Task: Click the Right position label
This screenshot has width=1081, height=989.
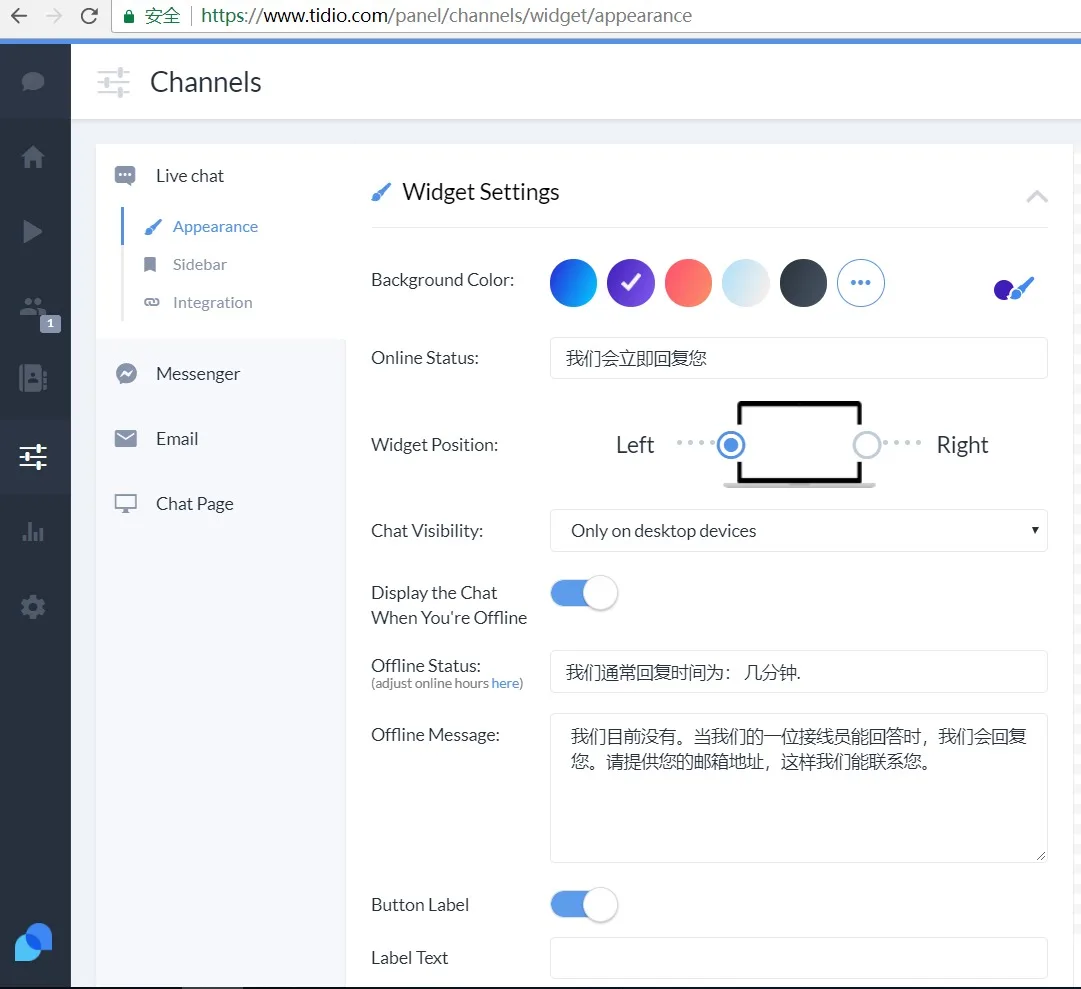Action: tap(962, 445)
